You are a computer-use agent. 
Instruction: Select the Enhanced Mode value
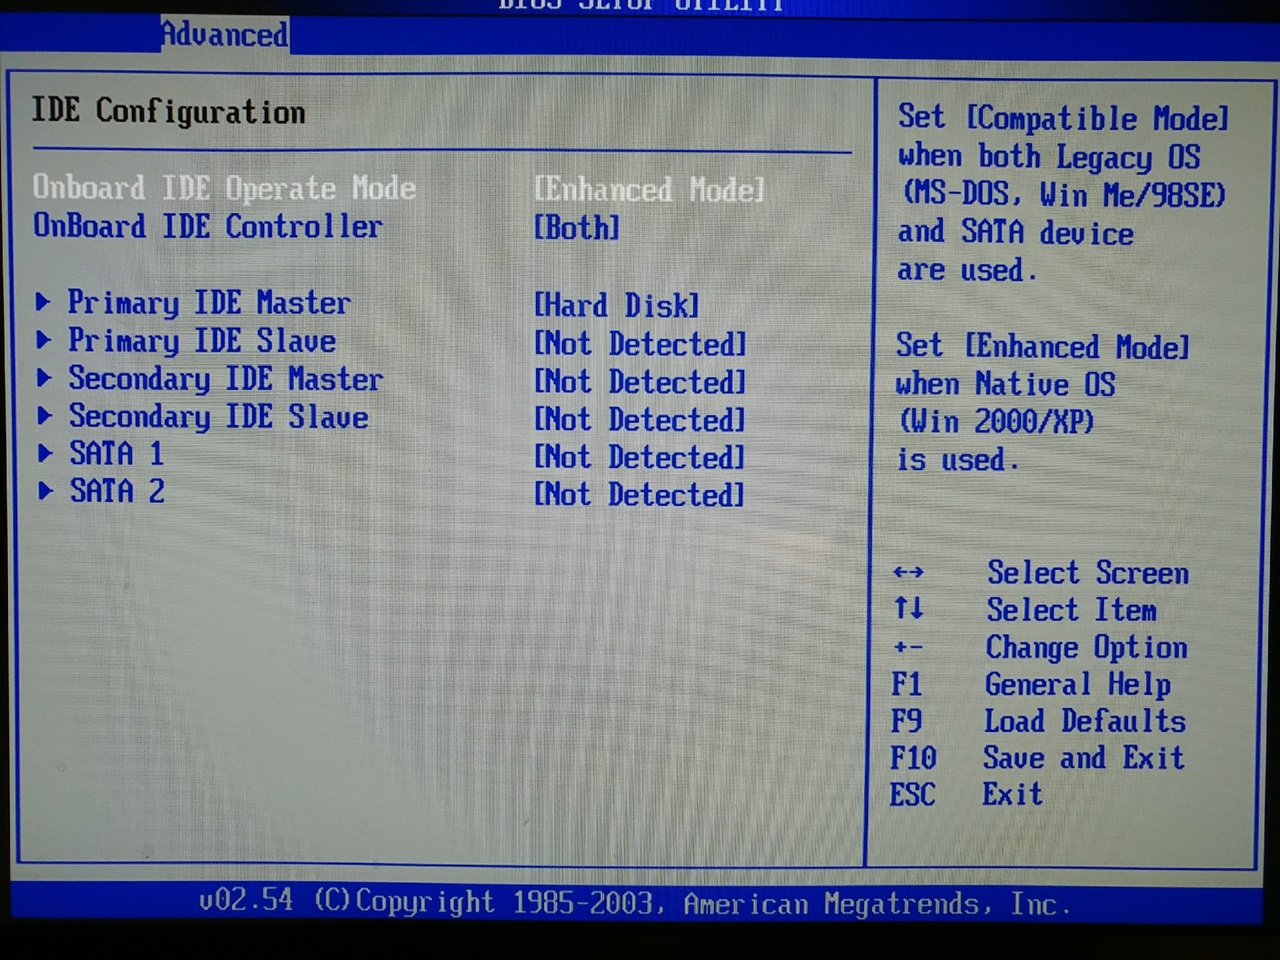[x=648, y=189]
